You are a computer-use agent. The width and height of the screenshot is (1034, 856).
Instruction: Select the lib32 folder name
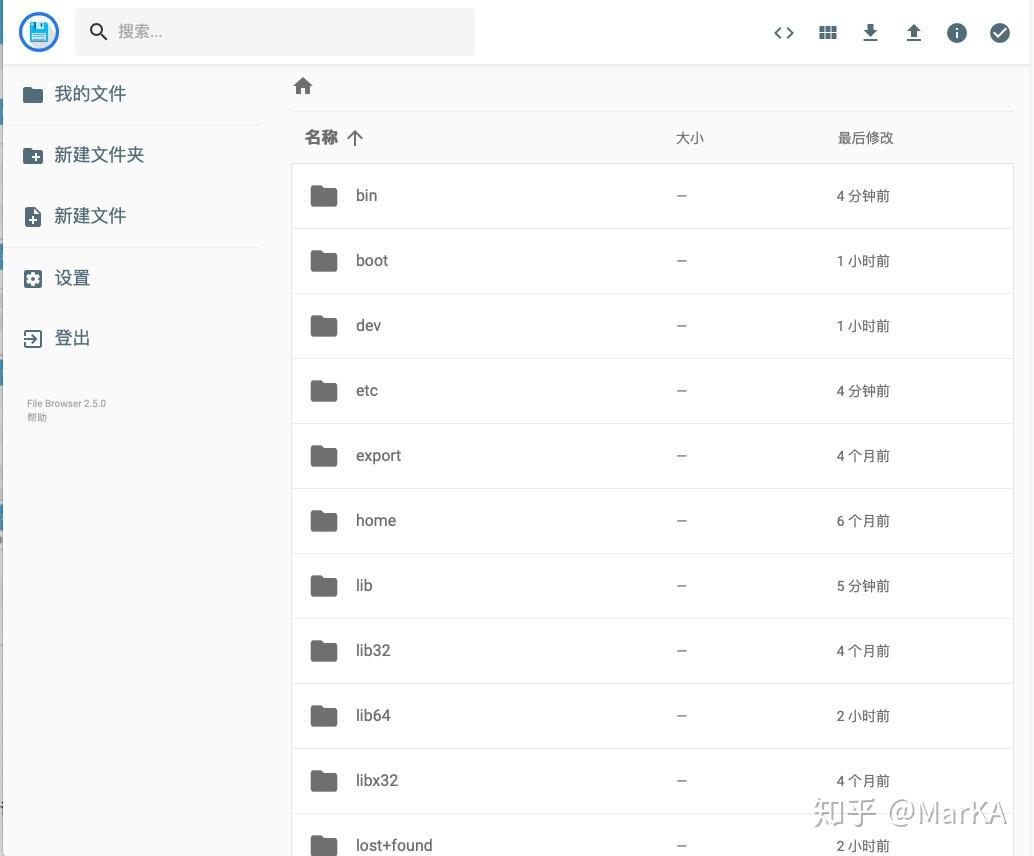pyautogui.click(x=373, y=650)
